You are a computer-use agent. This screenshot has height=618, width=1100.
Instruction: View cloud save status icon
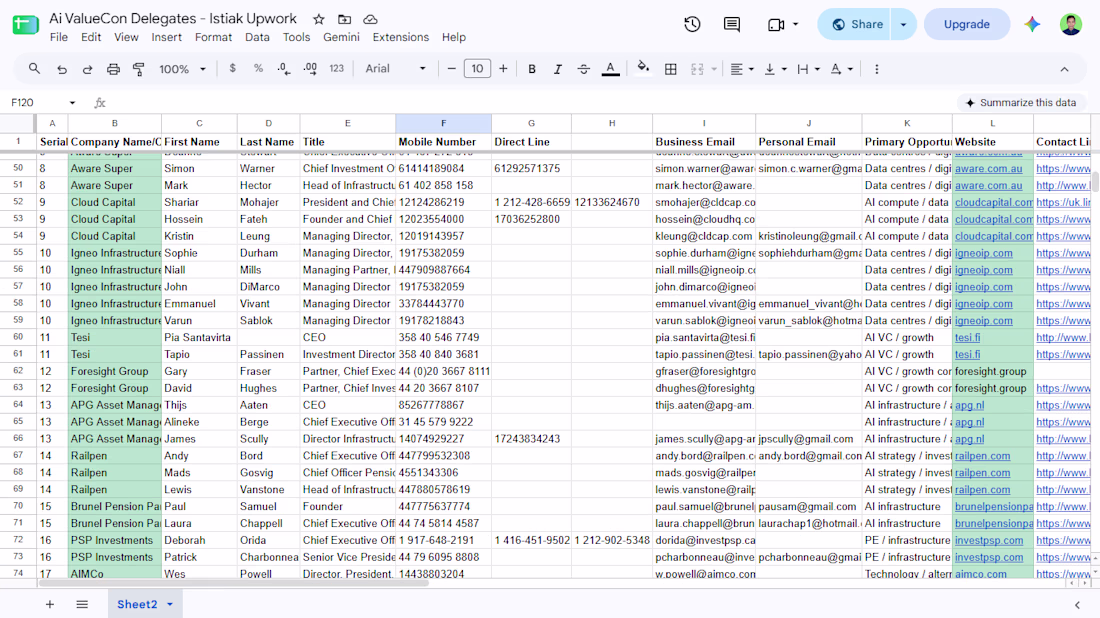pyautogui.click(x=370, y=20)
